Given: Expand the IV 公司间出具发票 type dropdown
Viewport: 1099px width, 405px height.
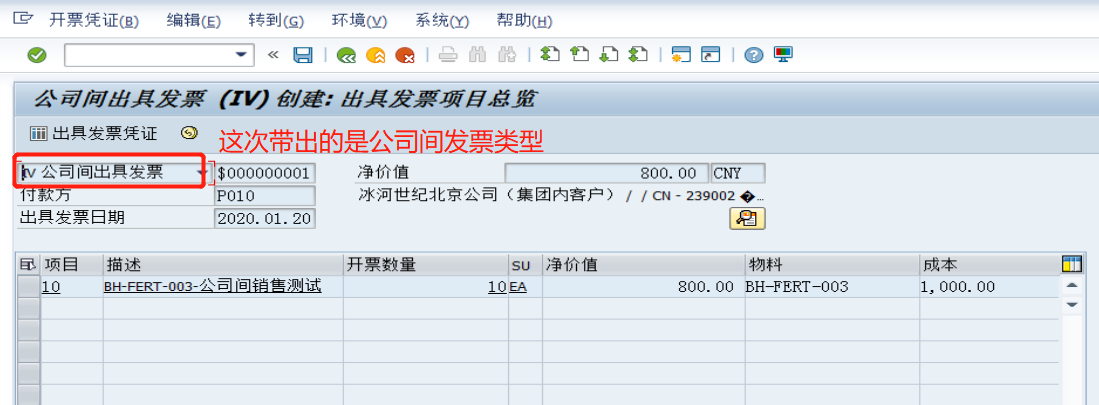Looking at the screenshot, I should click(x=202, y=172).
